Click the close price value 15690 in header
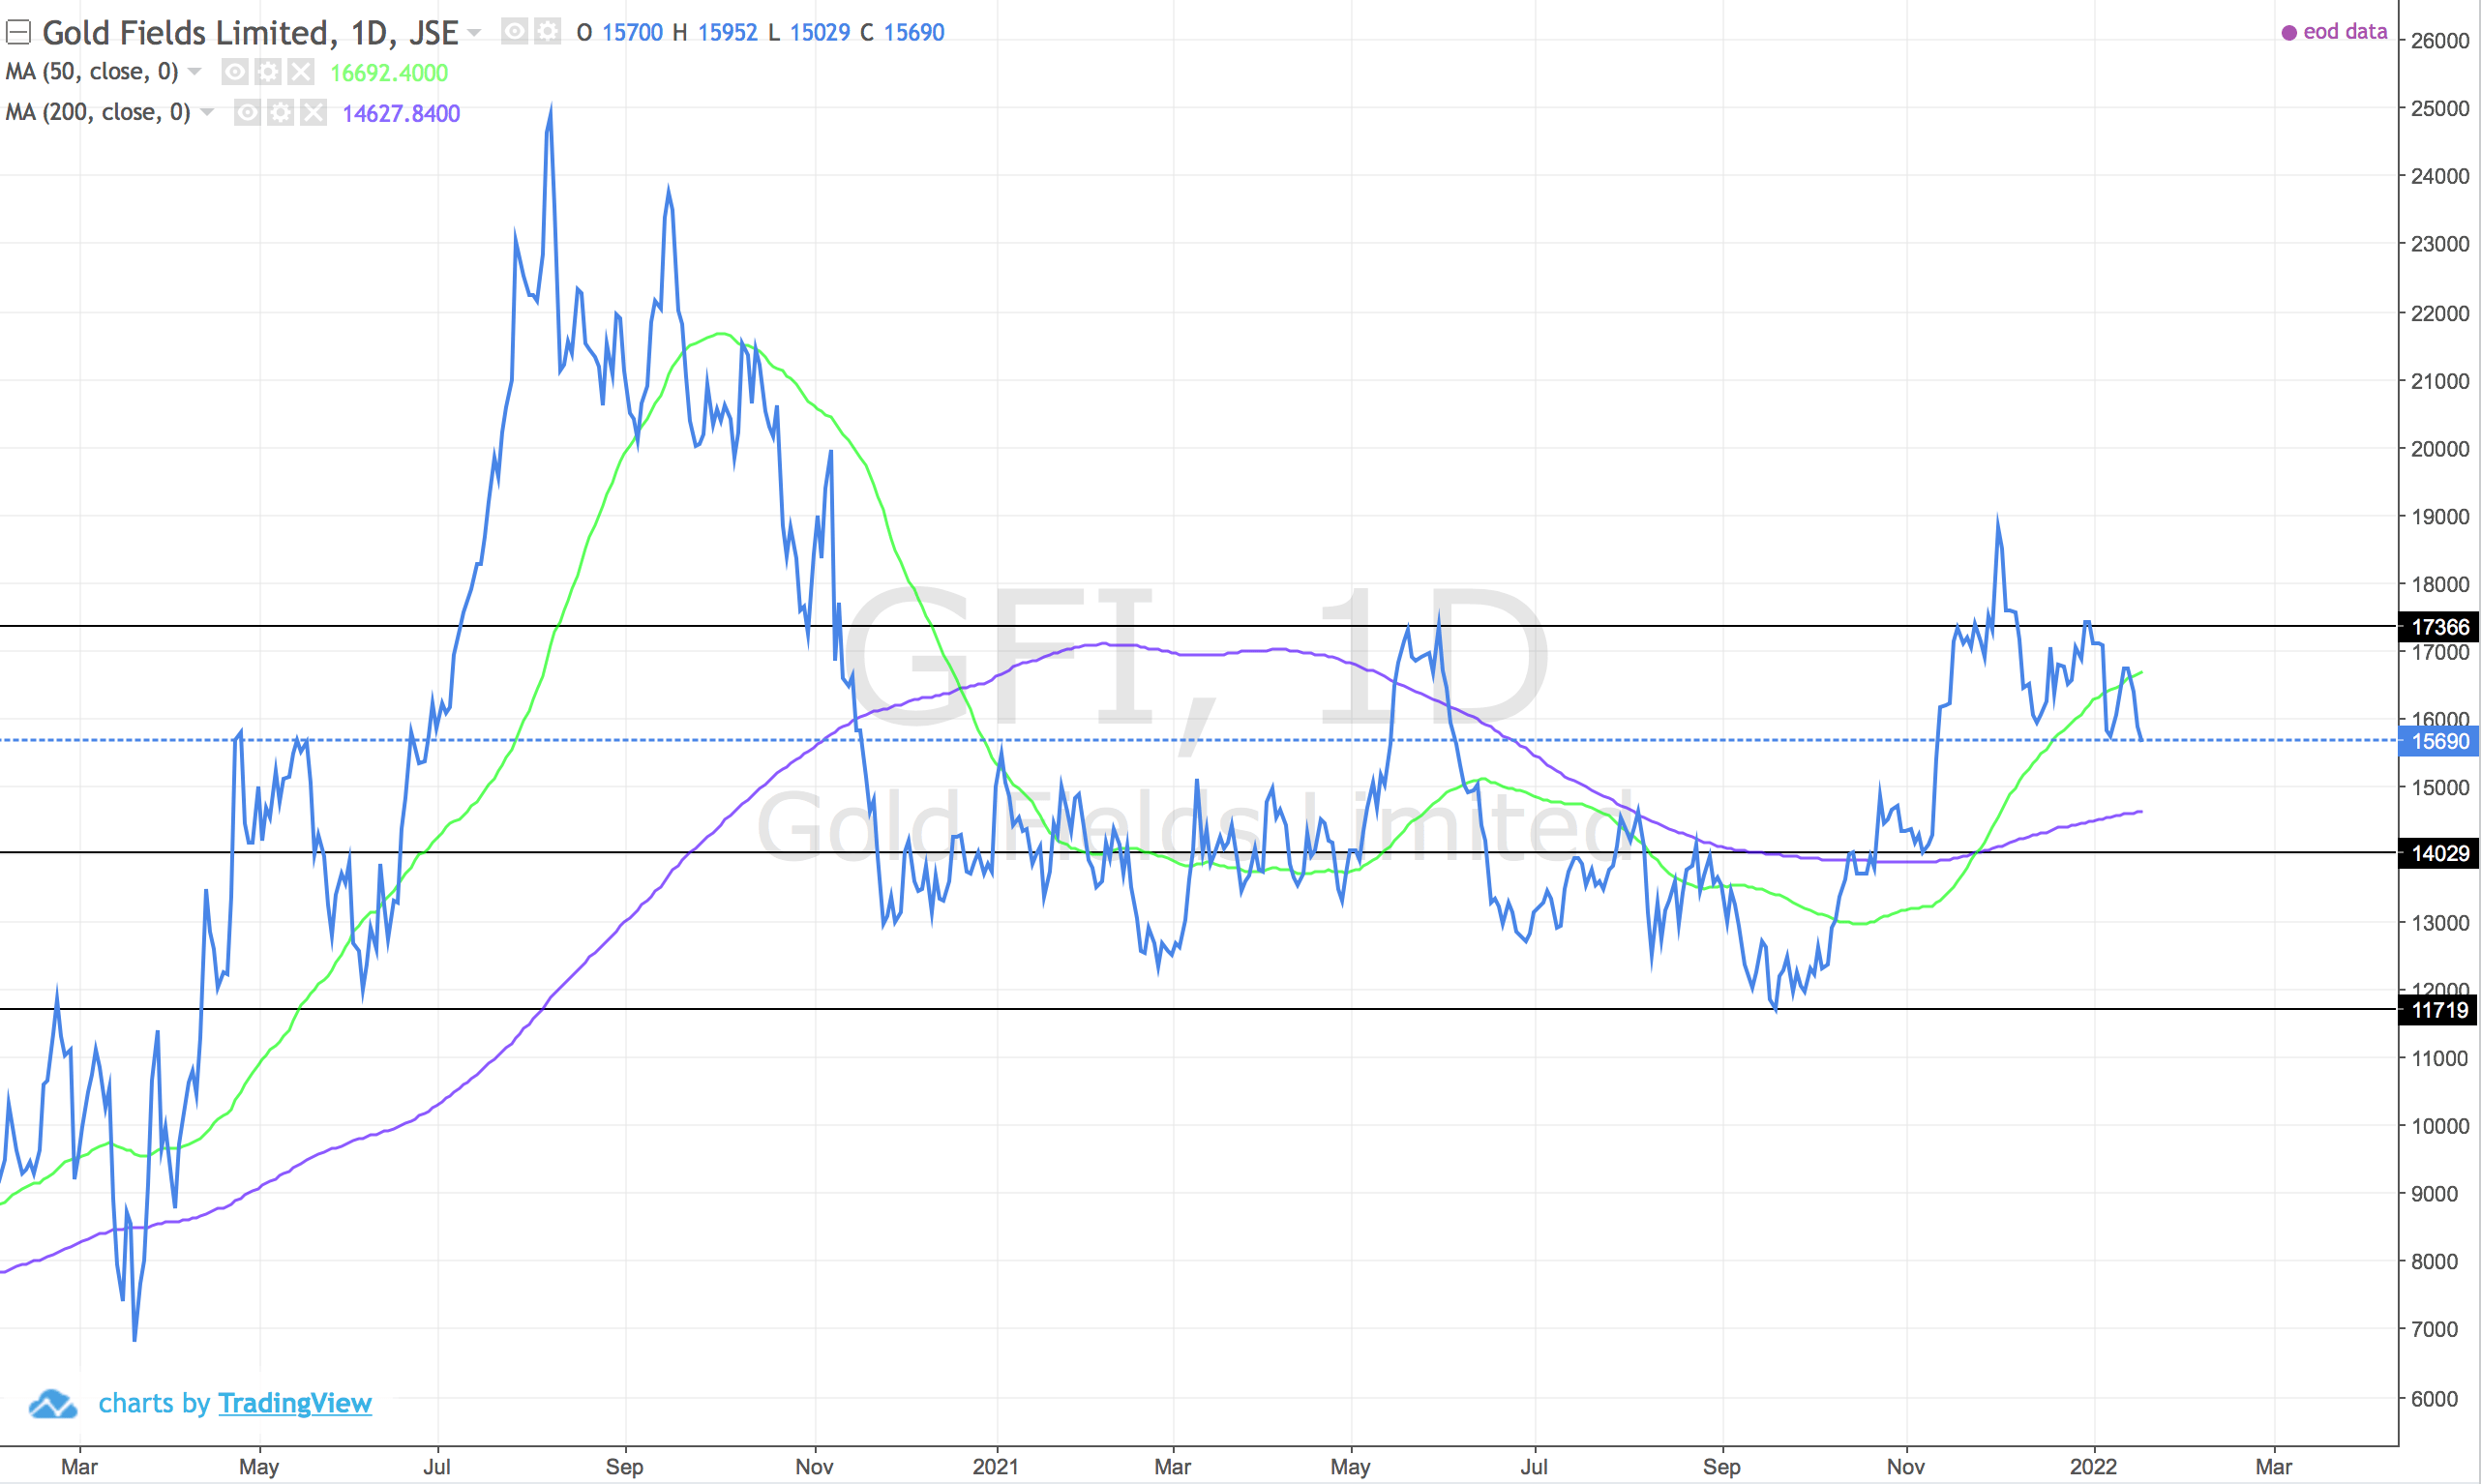2481x1484 pixels. point(914,33)
